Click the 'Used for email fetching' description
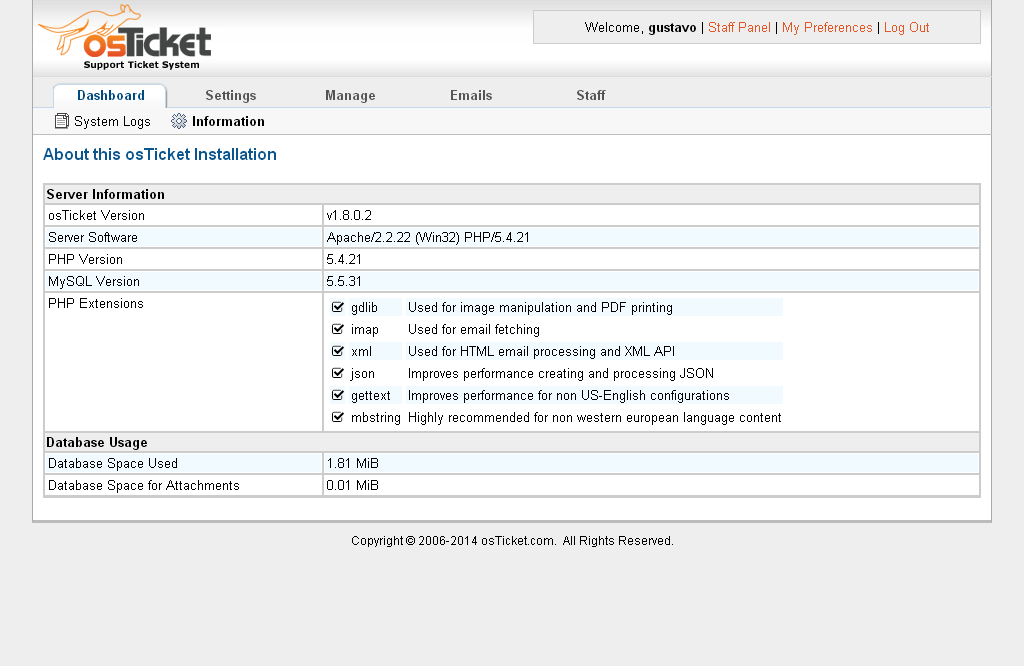1024x666 pixels. point(473,330)
